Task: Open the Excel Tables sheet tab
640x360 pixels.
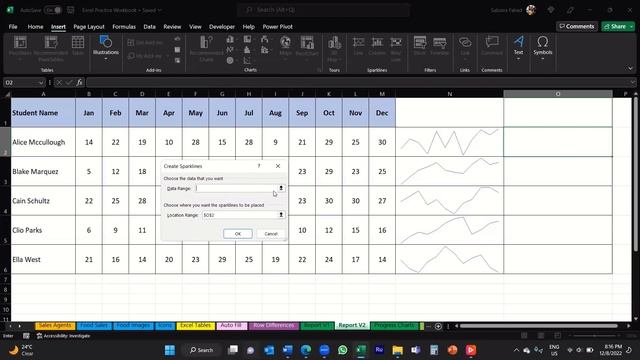Action: pyautogui.click(x=196, y=325)
